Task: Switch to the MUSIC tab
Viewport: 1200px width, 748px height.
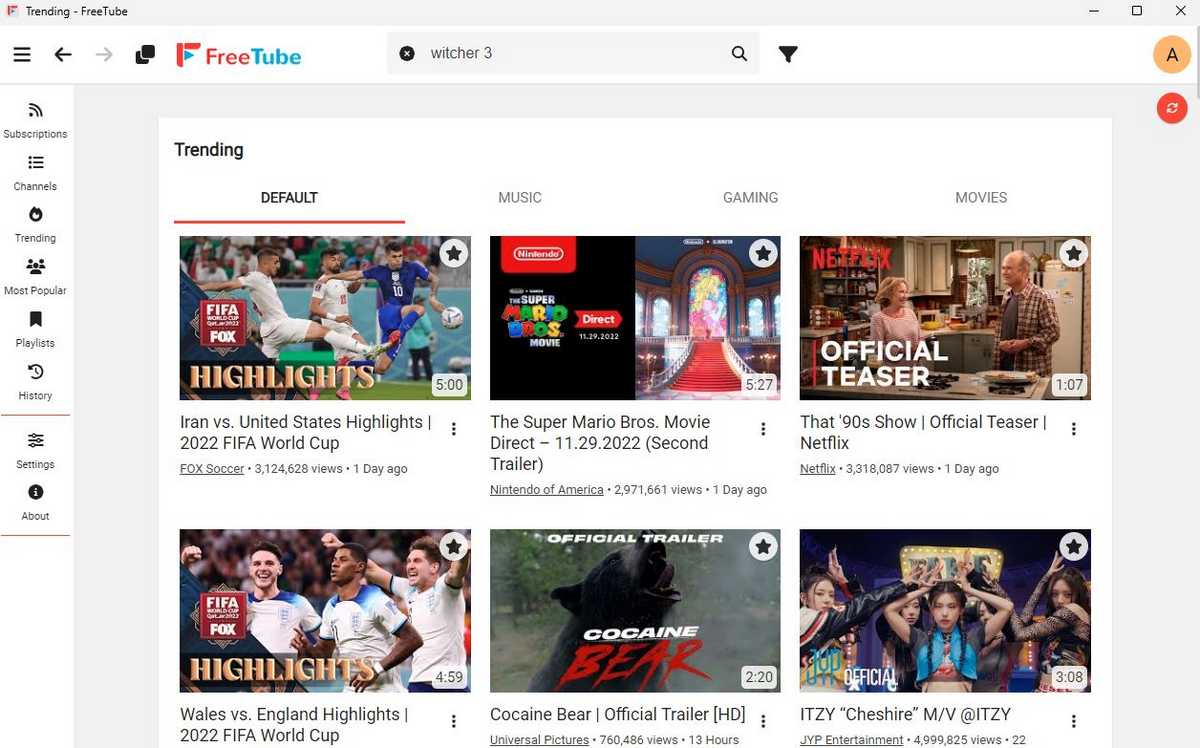Action: click(520, 198)
